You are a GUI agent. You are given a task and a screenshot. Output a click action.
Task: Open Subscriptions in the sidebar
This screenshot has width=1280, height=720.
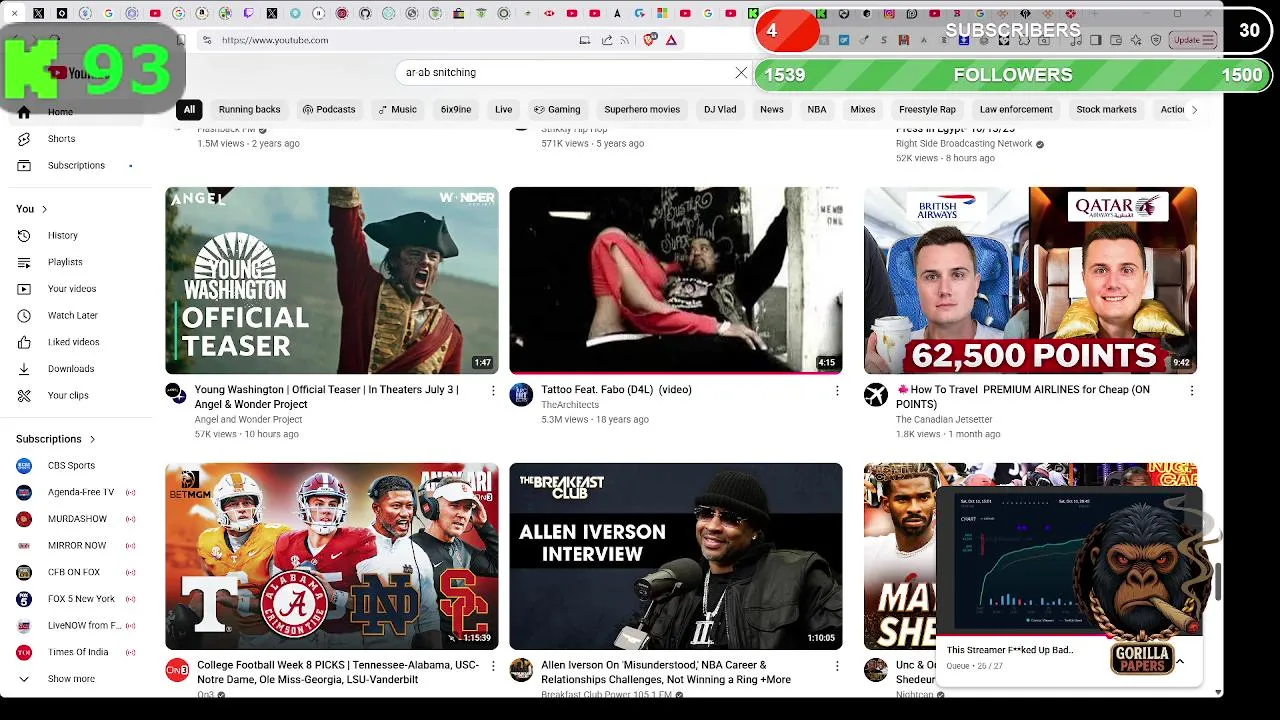point(76,165)
